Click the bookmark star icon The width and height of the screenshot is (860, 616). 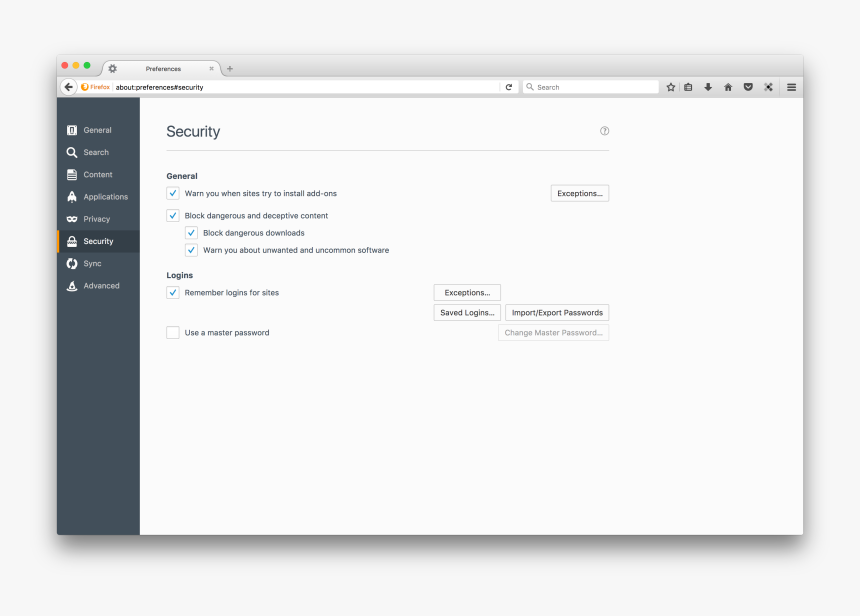click(x=670, y=87)
